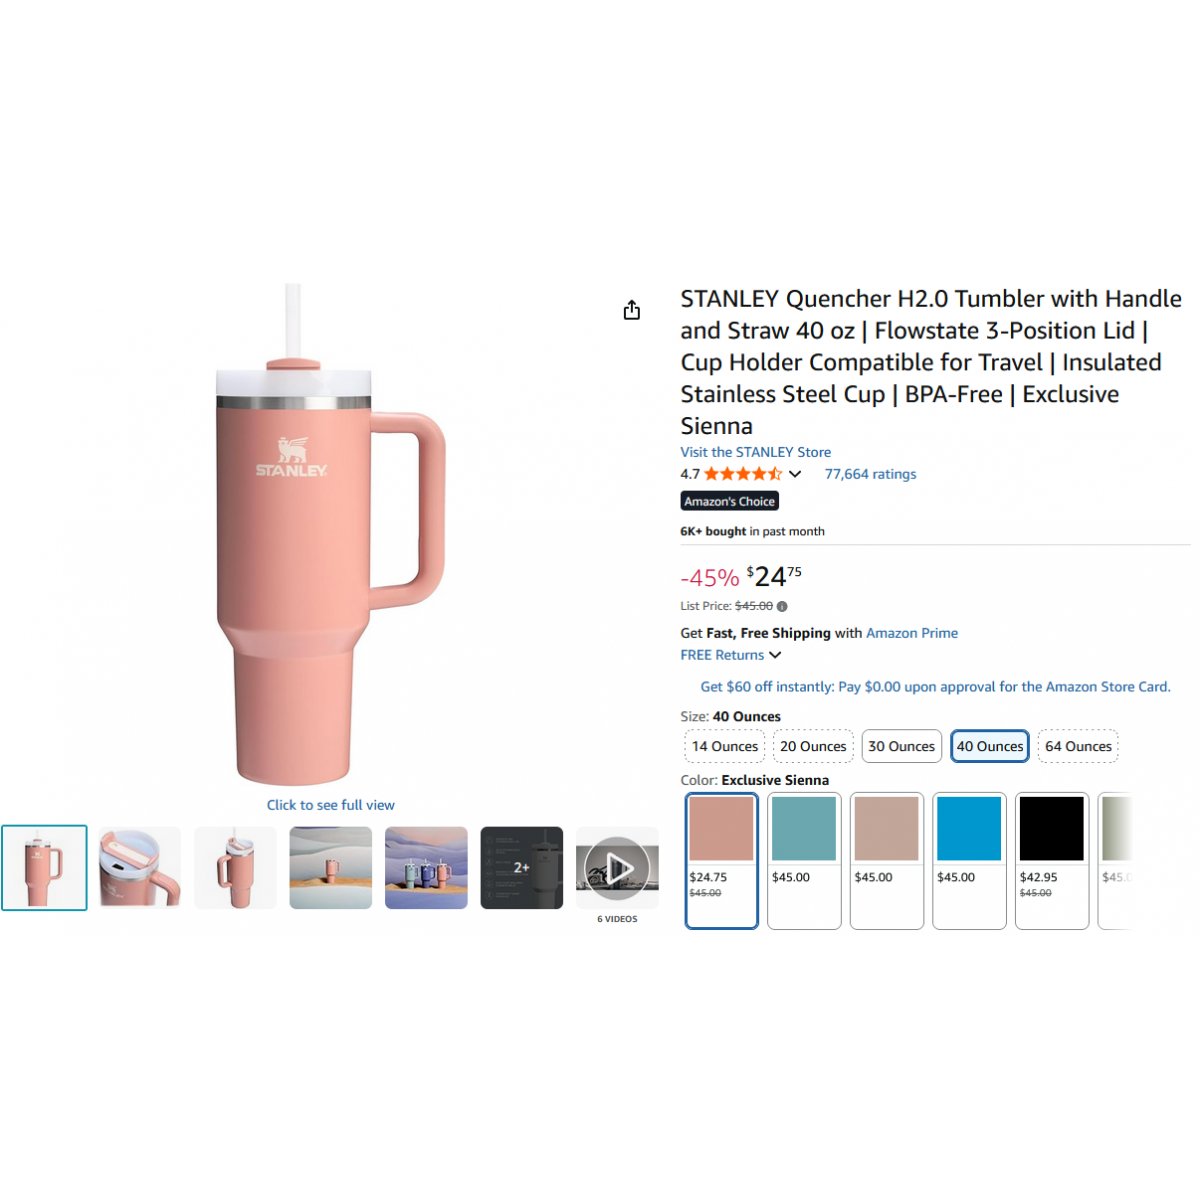Image resolution: width=1200 pixels, height=1200 pixels.
Task: Open the Amazon Prime link
Action: click(x=912, y=633)
